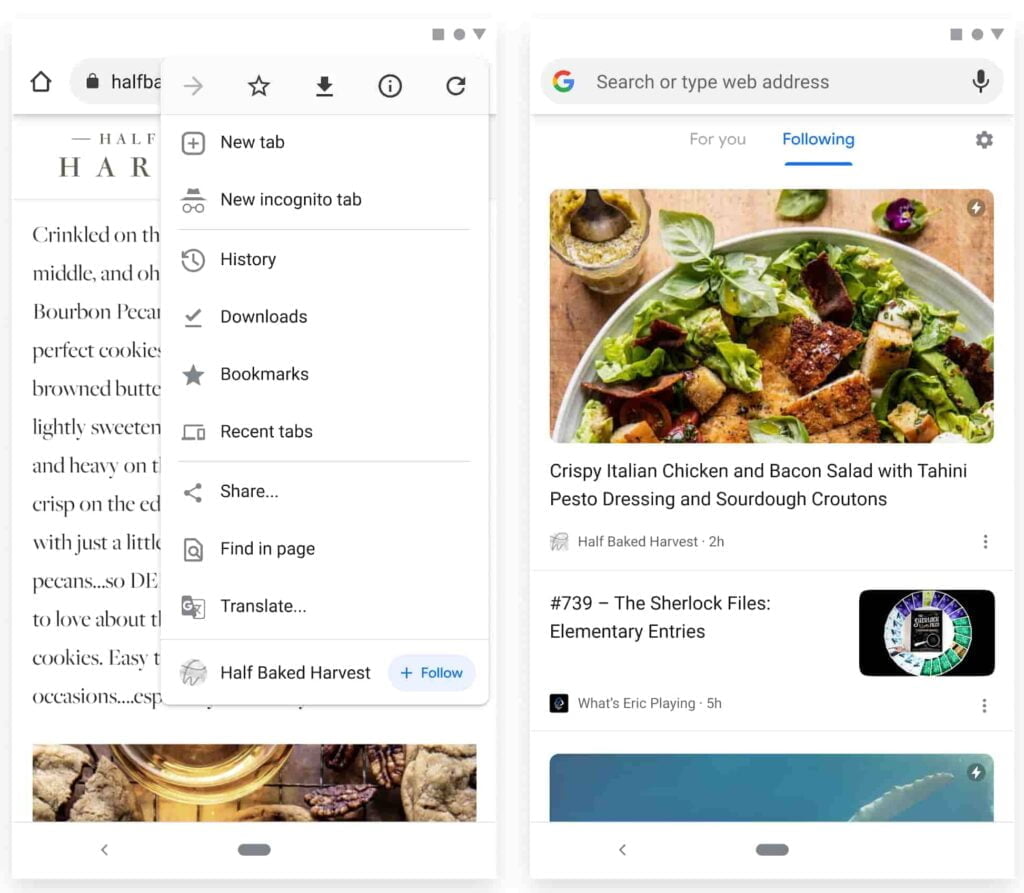Open the Sherlock Files thumbnail
This screenshot has width=1024, height=893.
(x=927, y=632)
